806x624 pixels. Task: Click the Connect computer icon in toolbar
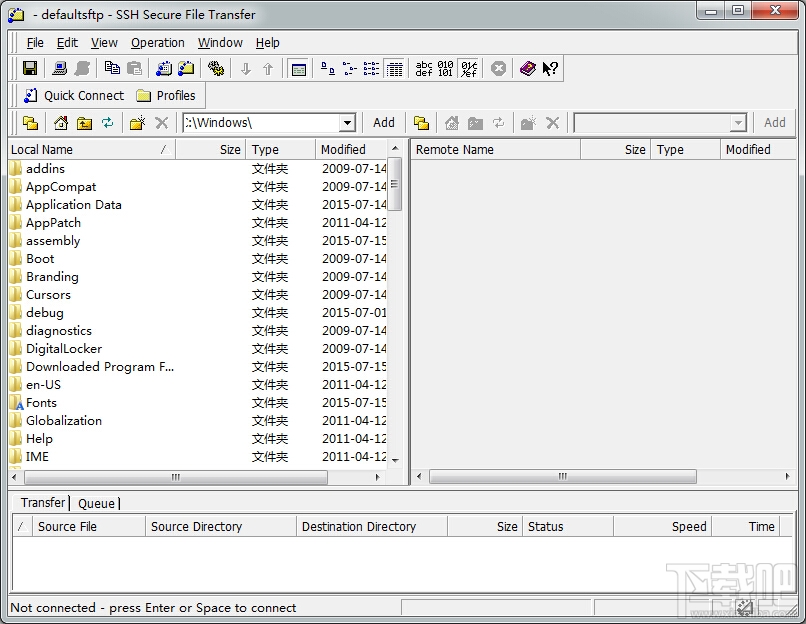pos(60,68)
